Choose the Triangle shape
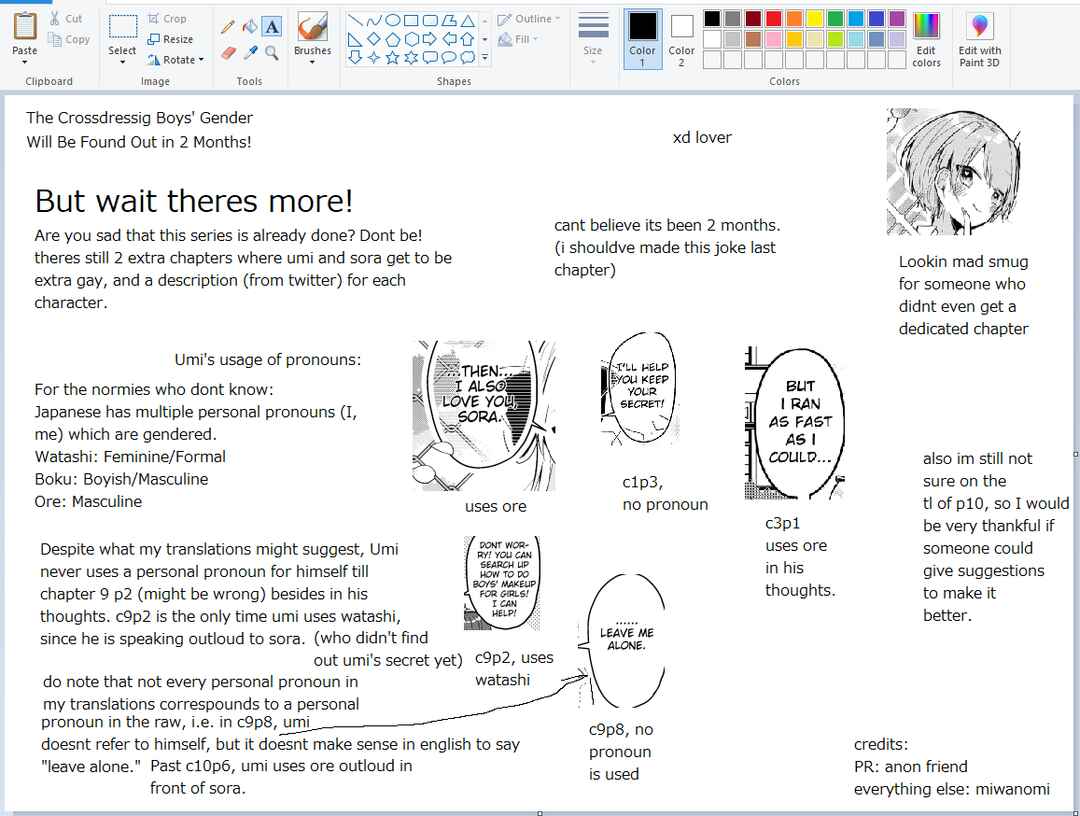Screen dimensions: 1080x816 tap(467, 20)
